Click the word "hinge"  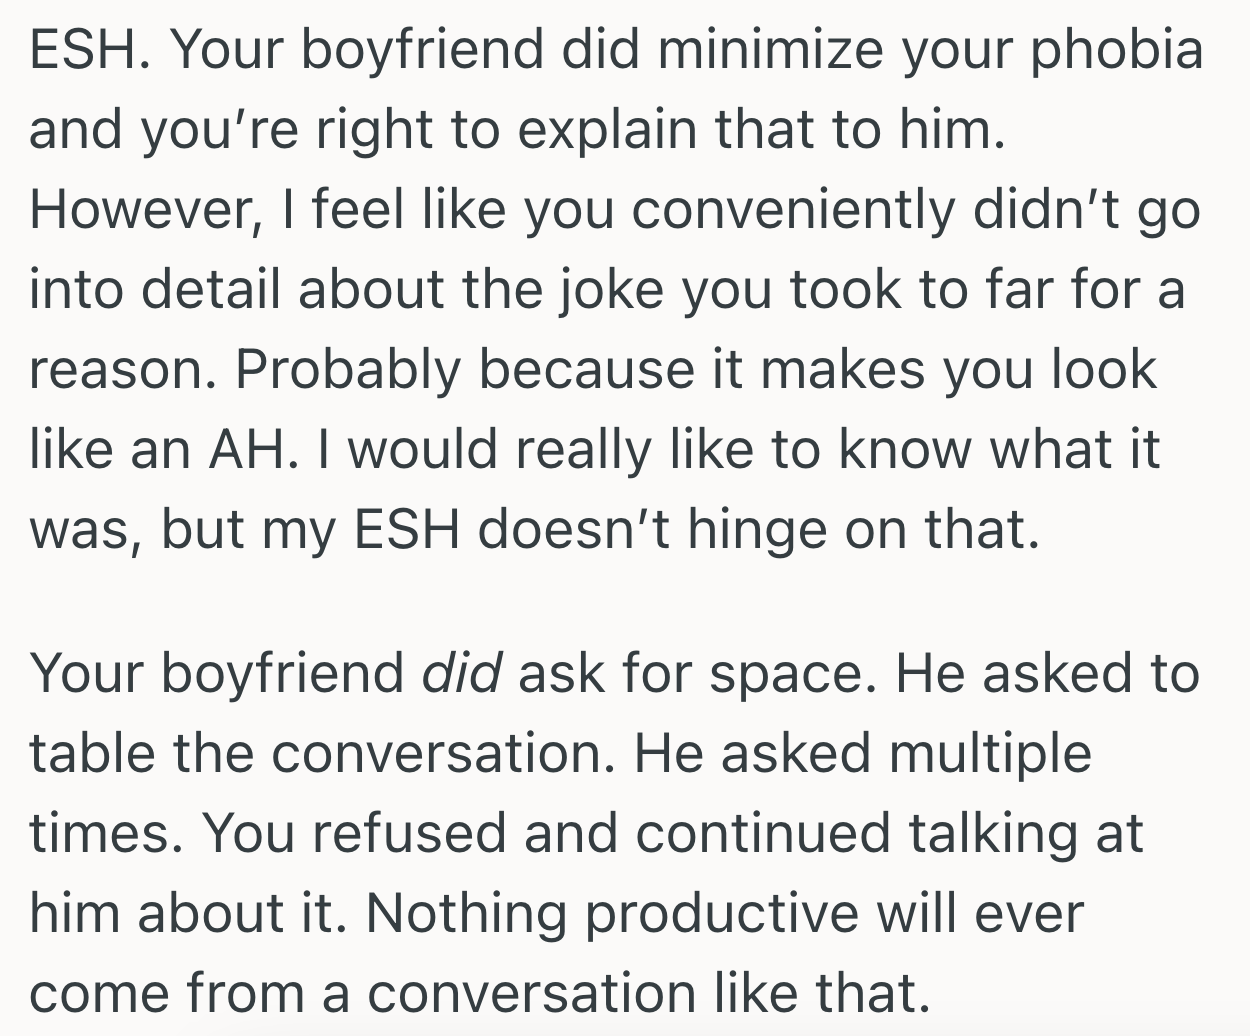point(751,530)
